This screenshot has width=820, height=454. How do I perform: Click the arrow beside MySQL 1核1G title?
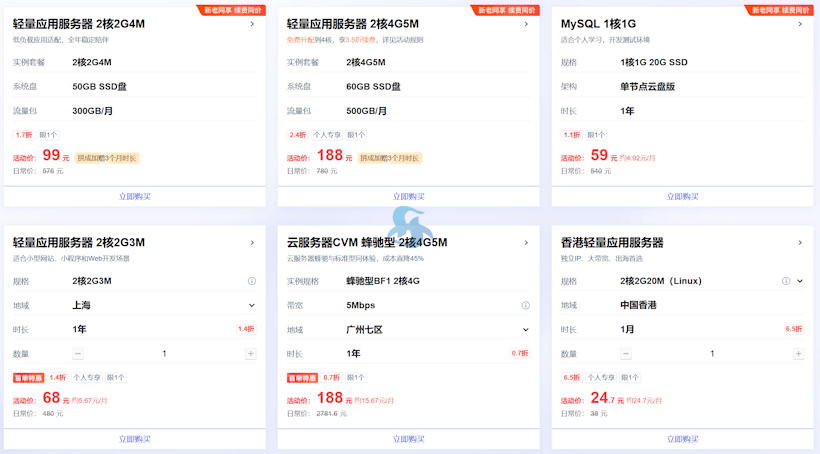point(799,24)
